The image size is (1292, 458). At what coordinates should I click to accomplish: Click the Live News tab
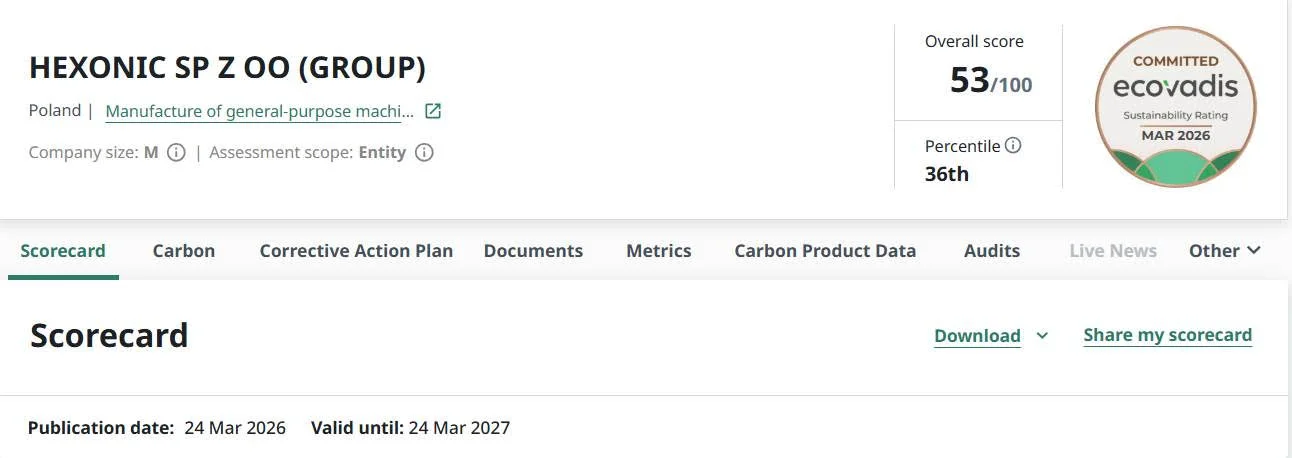point(1113,251)
